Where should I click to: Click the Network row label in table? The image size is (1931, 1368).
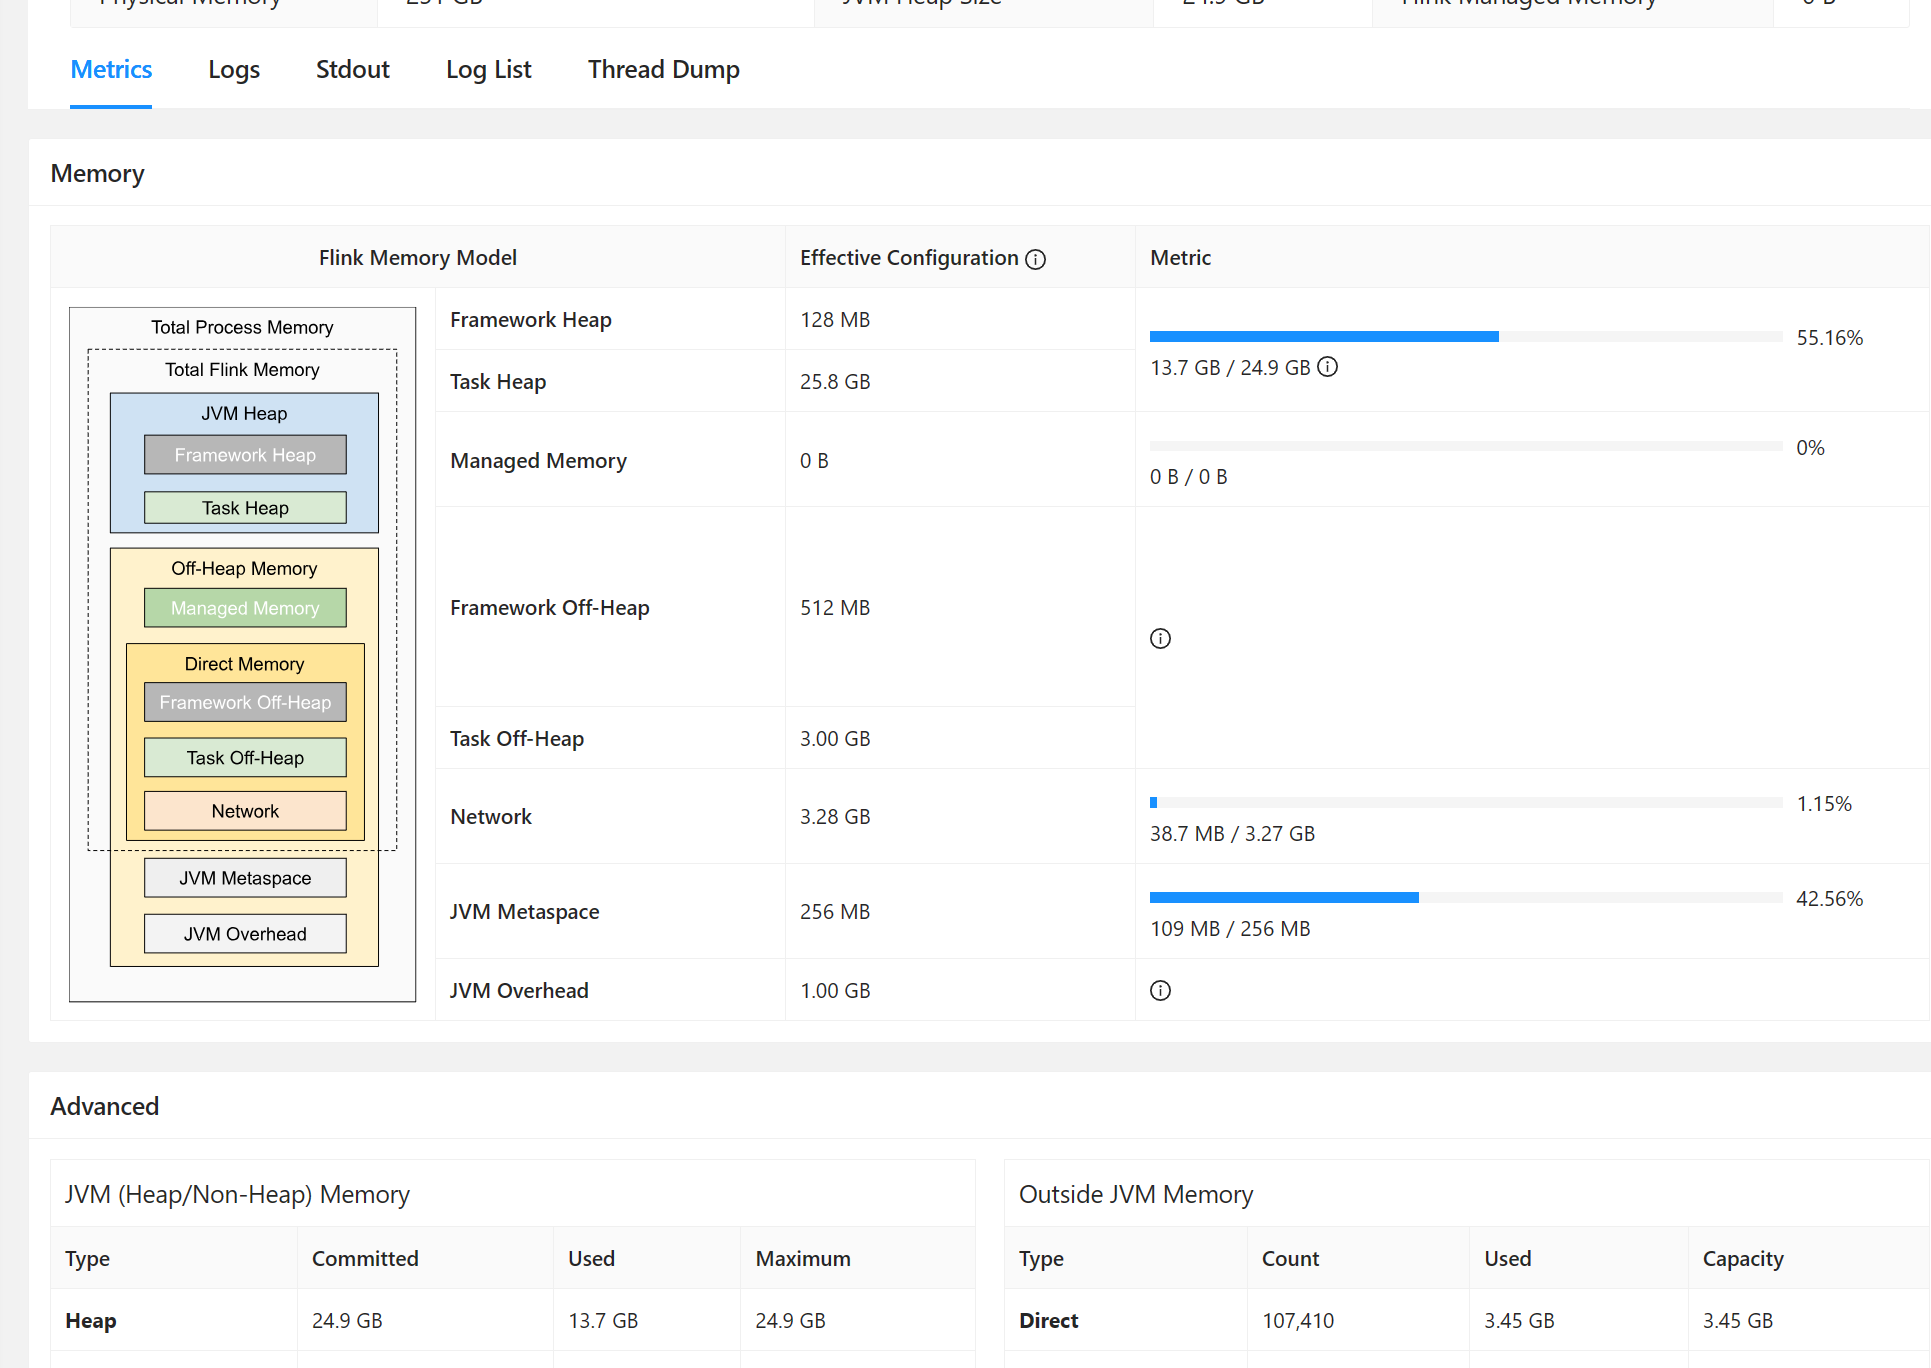[491, 816]
